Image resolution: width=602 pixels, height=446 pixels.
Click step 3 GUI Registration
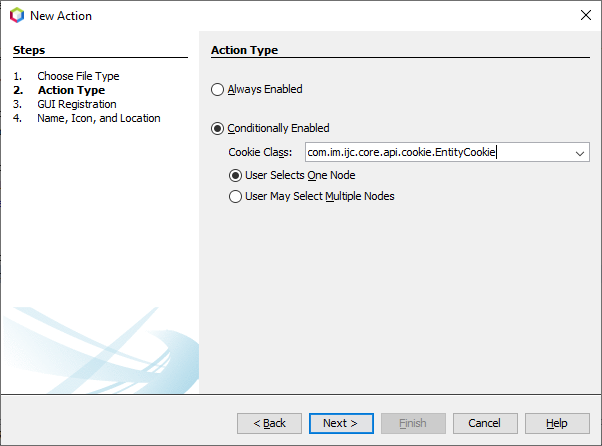coord(76,104)
